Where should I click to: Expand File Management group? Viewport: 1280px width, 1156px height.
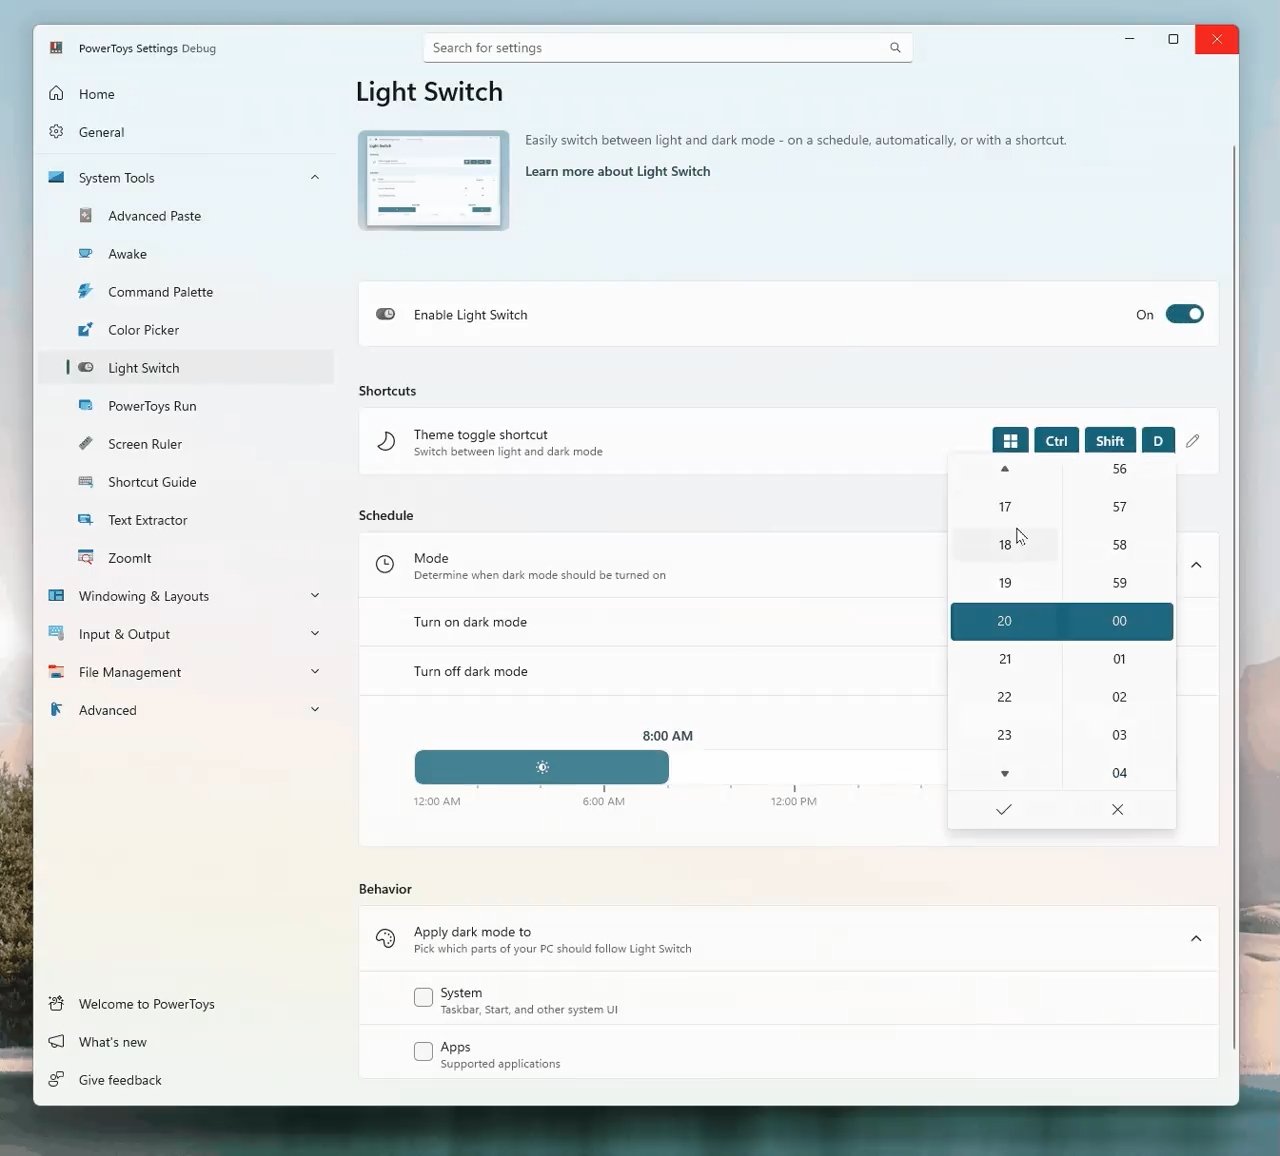click(315, 672)
